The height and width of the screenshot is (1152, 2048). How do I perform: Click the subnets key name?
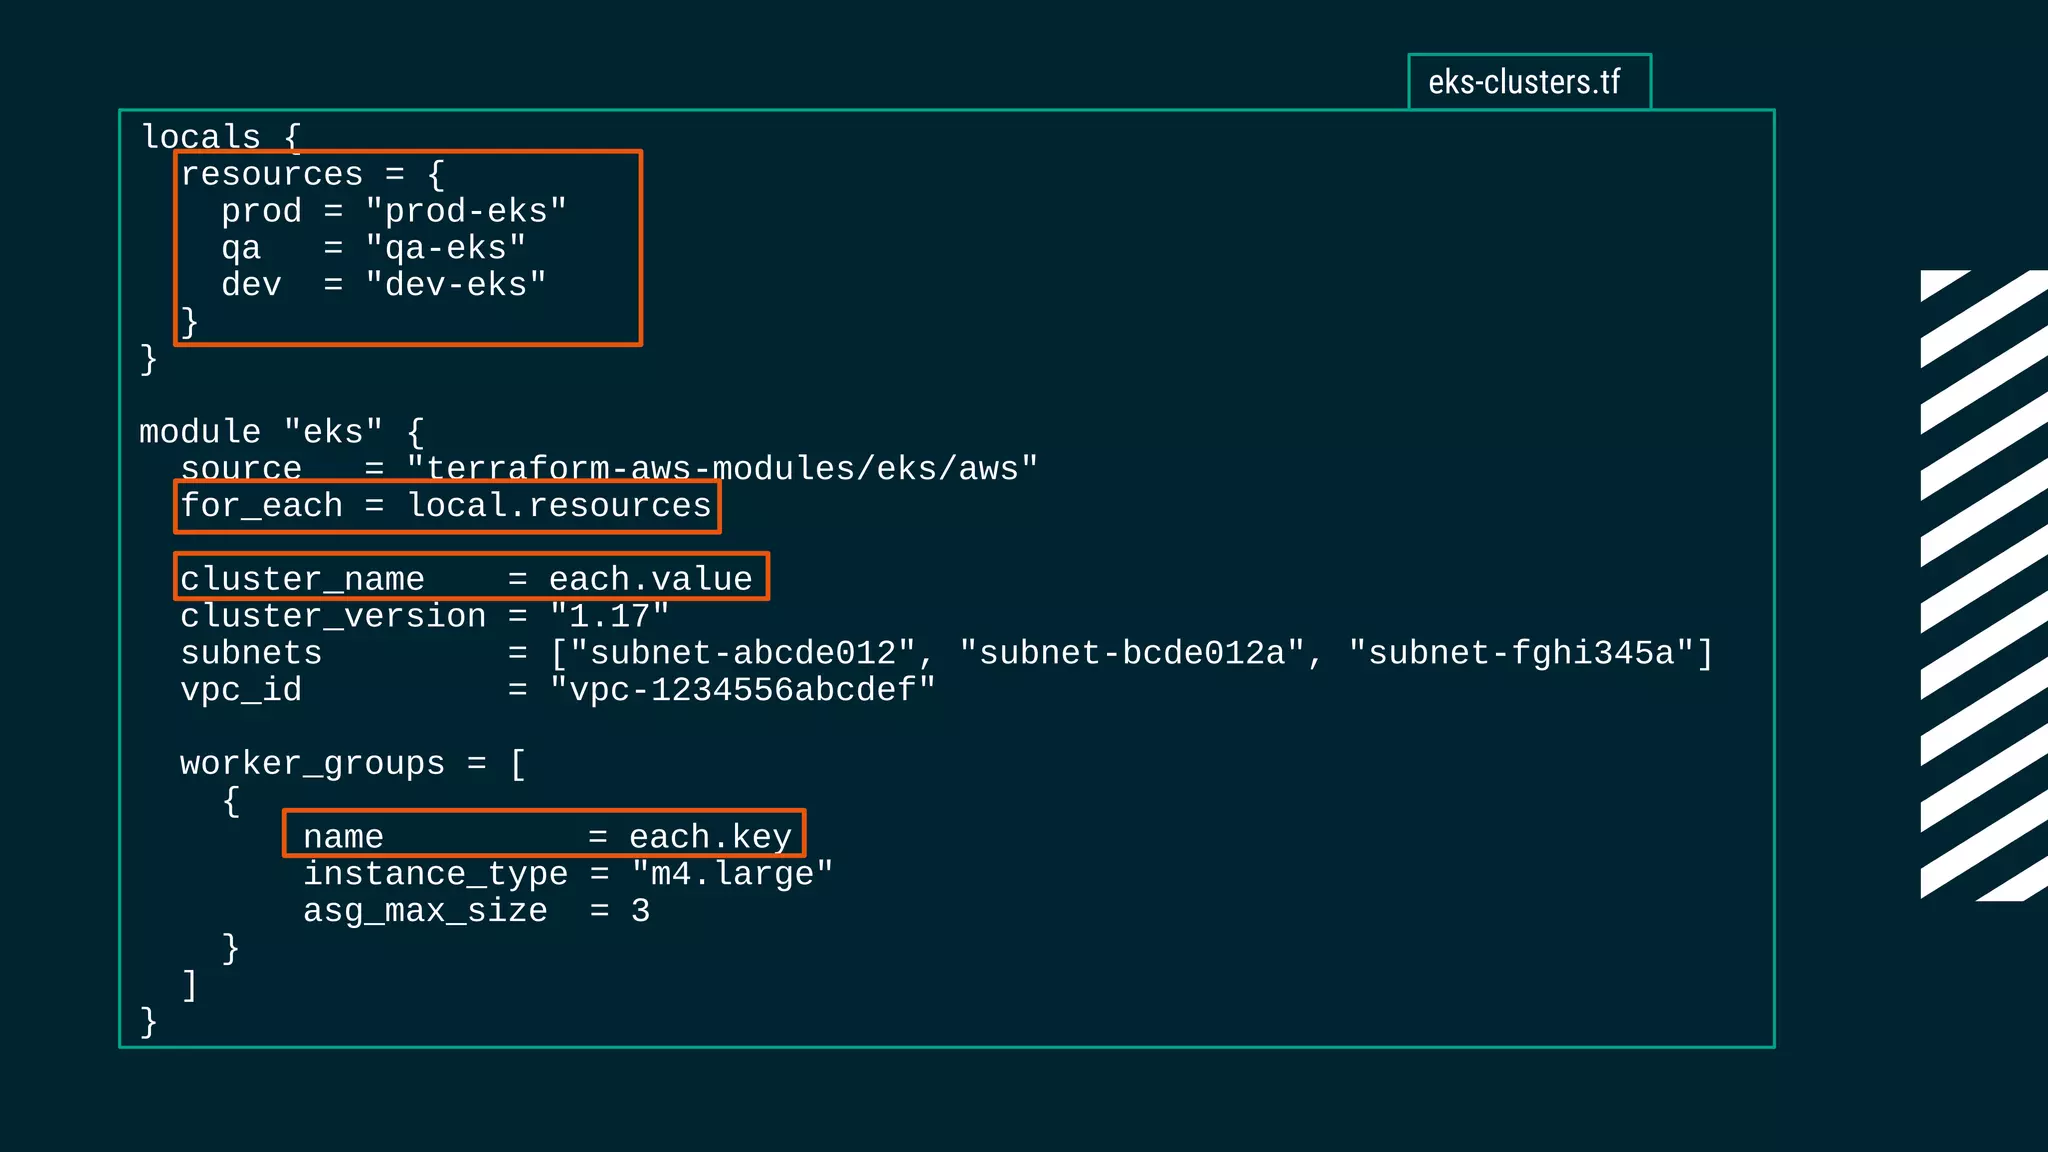pyautogui.click(x=251, y=653)
